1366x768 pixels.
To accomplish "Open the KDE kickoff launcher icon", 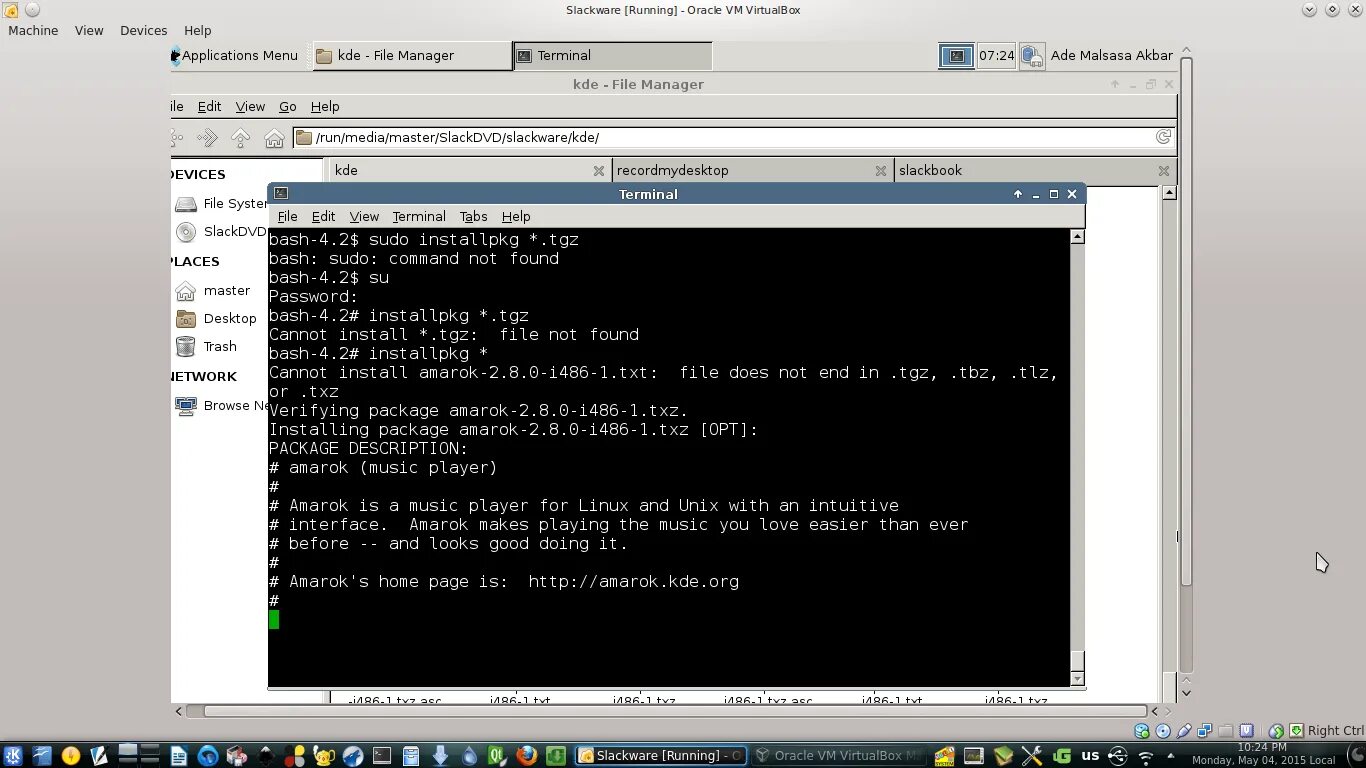I will pyautogui.click(x=12, y=756).
